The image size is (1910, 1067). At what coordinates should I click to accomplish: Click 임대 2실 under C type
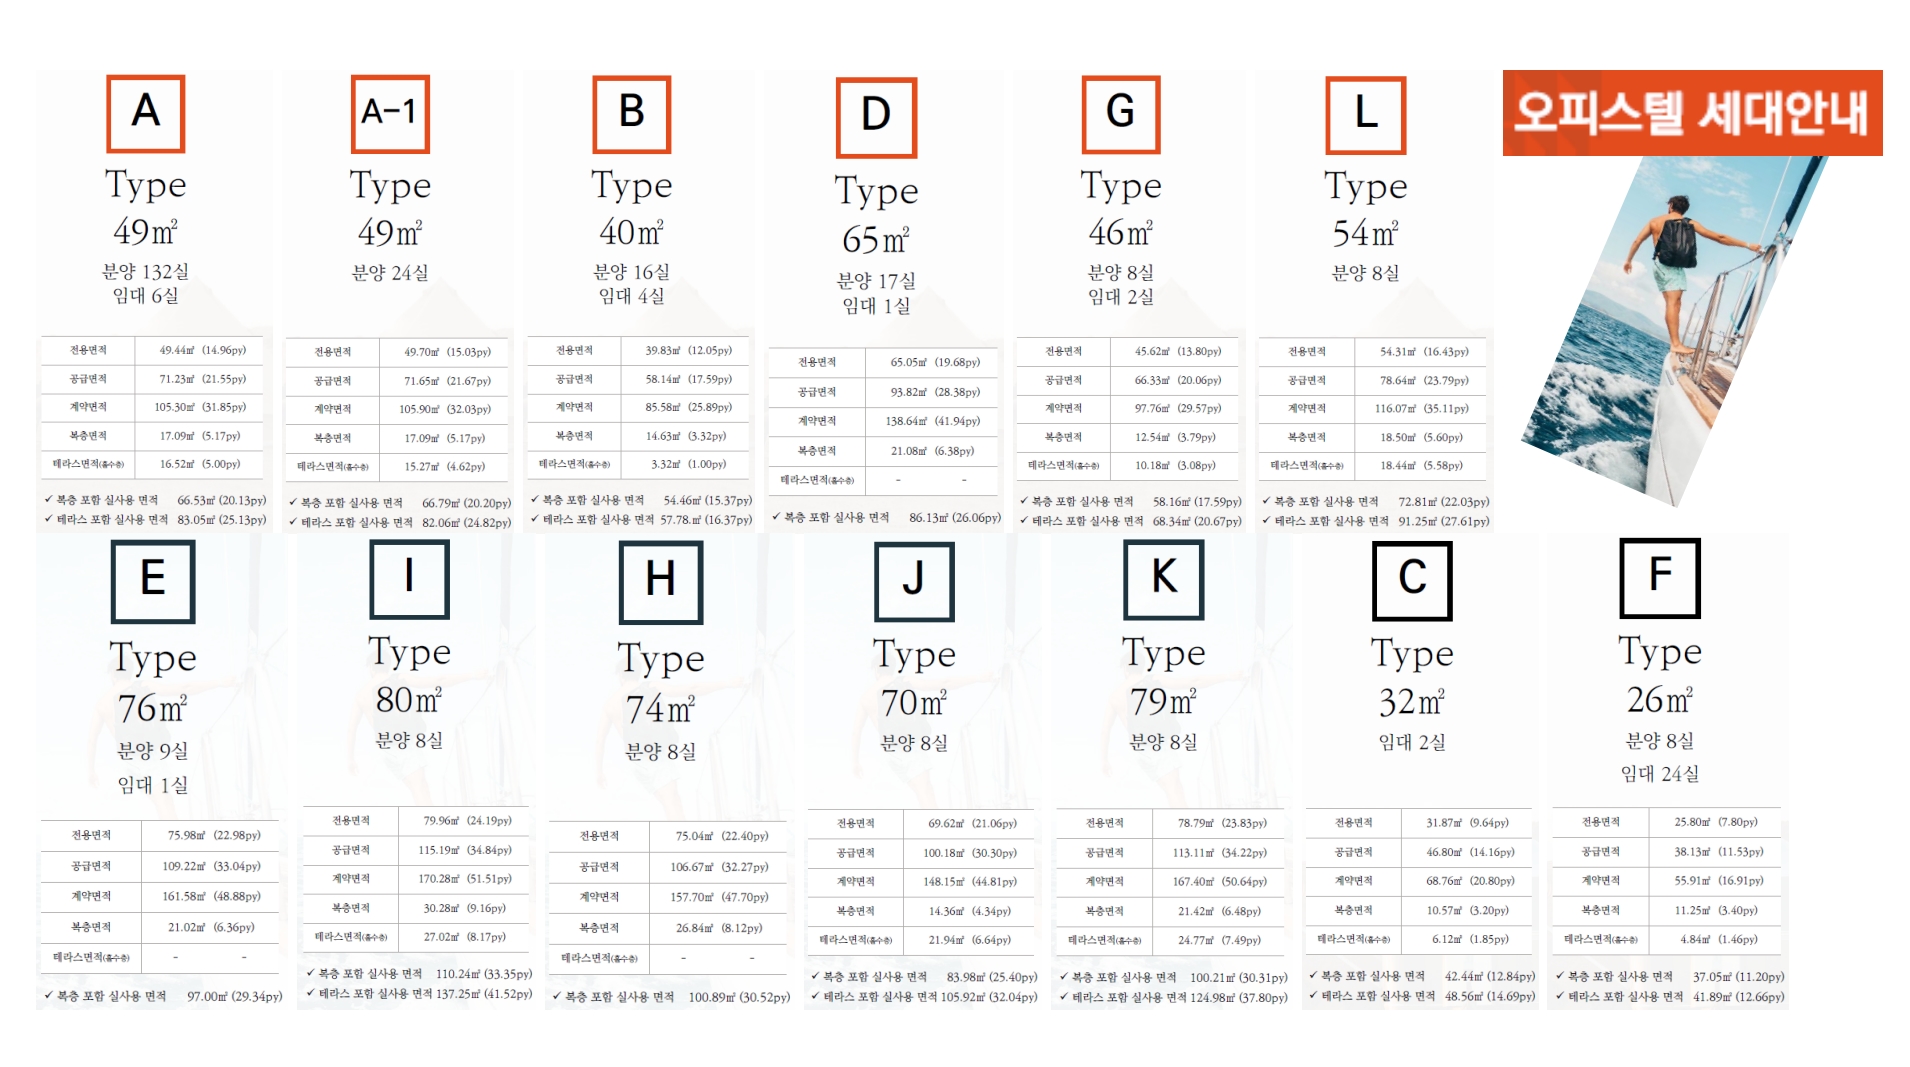click(x=1412, y=741)
